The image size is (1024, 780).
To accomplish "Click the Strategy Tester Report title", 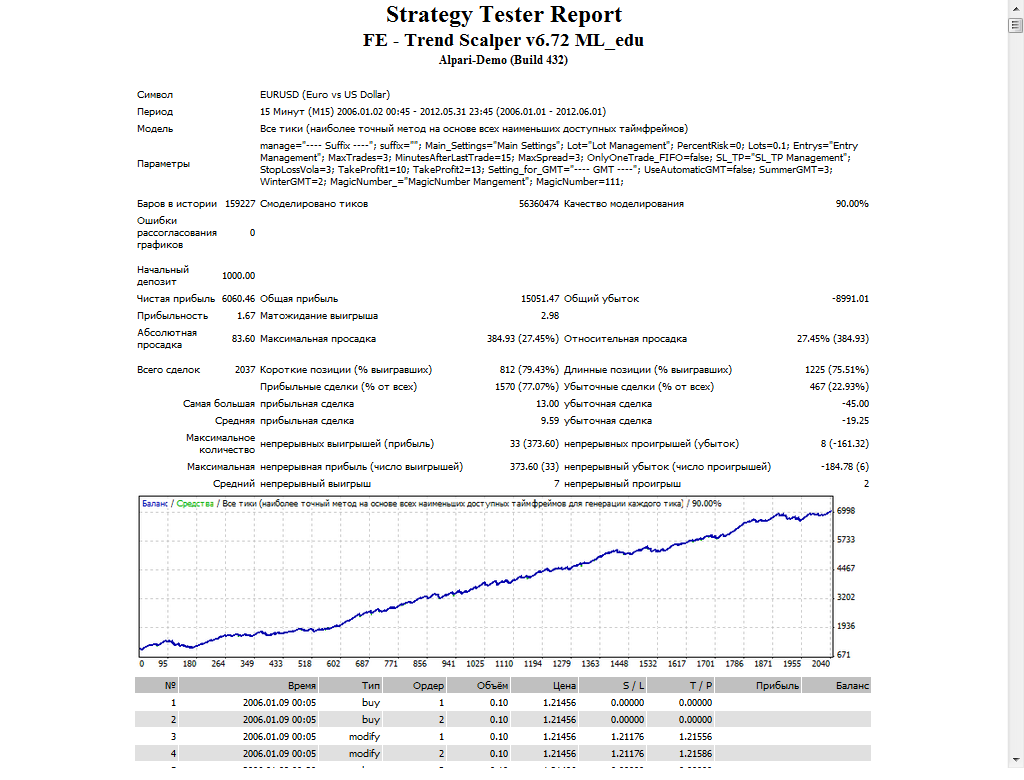I will (504, 14).
